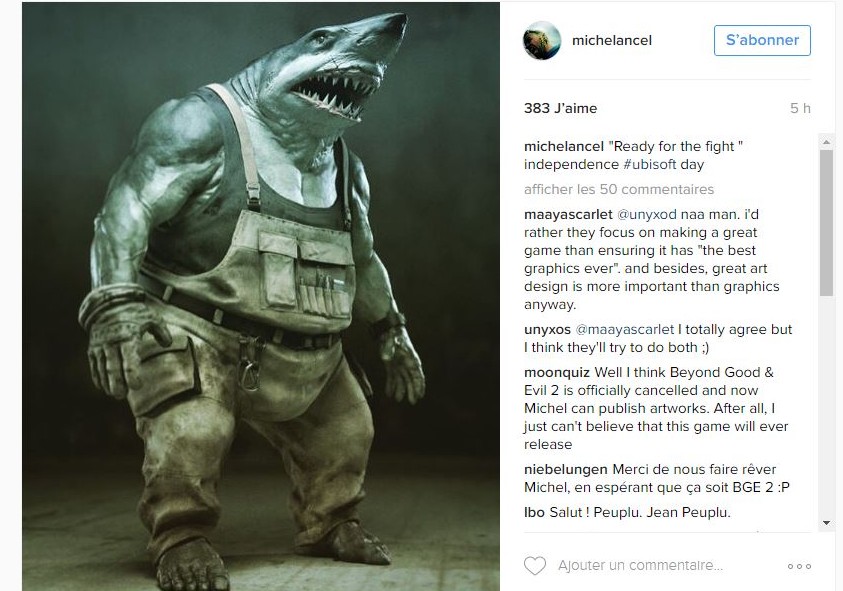Click the '383 J'aime' likes count
Image resolution: width=843 pixels, height=591 pixels.
(x=560, y=109)
